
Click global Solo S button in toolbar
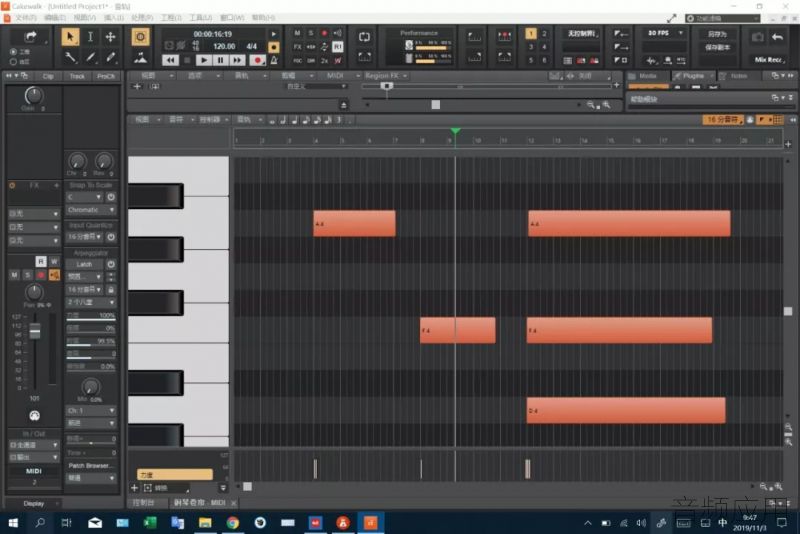(x=311, y=33)
